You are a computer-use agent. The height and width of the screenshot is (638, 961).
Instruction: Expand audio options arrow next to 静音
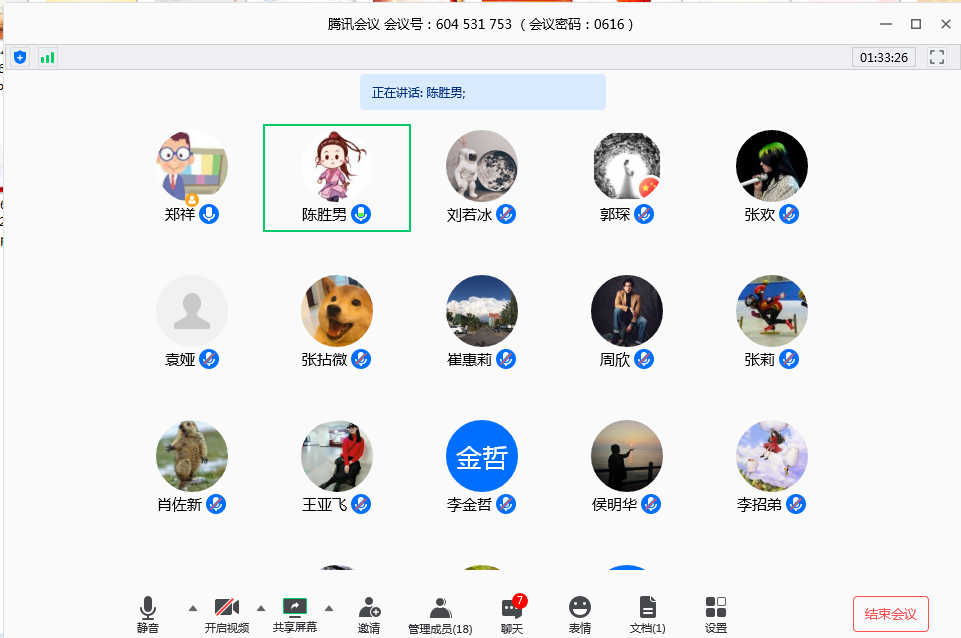click(x=193, y=609)
